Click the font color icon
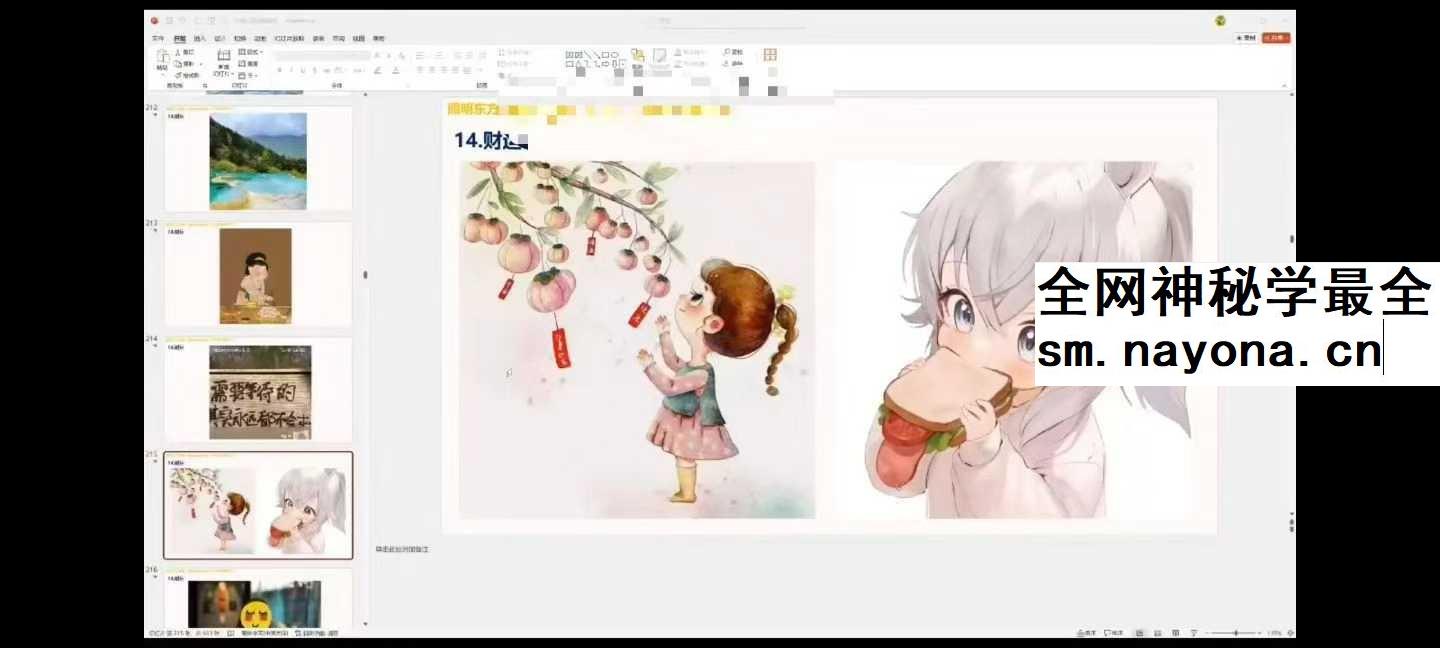This screenshot has height=648, width=1440. tap(396, 70)
